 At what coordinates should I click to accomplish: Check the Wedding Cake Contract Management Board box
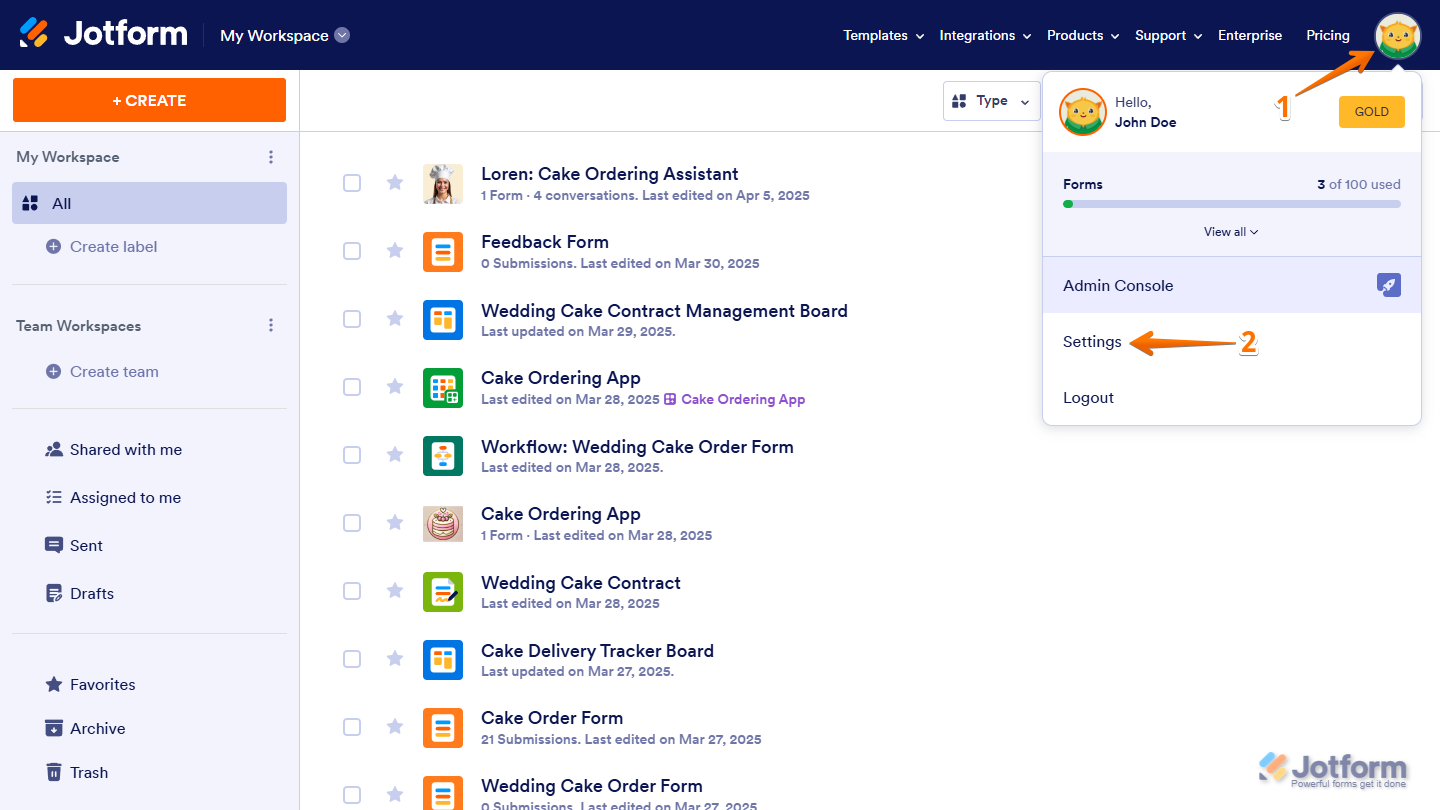point(352,319)
